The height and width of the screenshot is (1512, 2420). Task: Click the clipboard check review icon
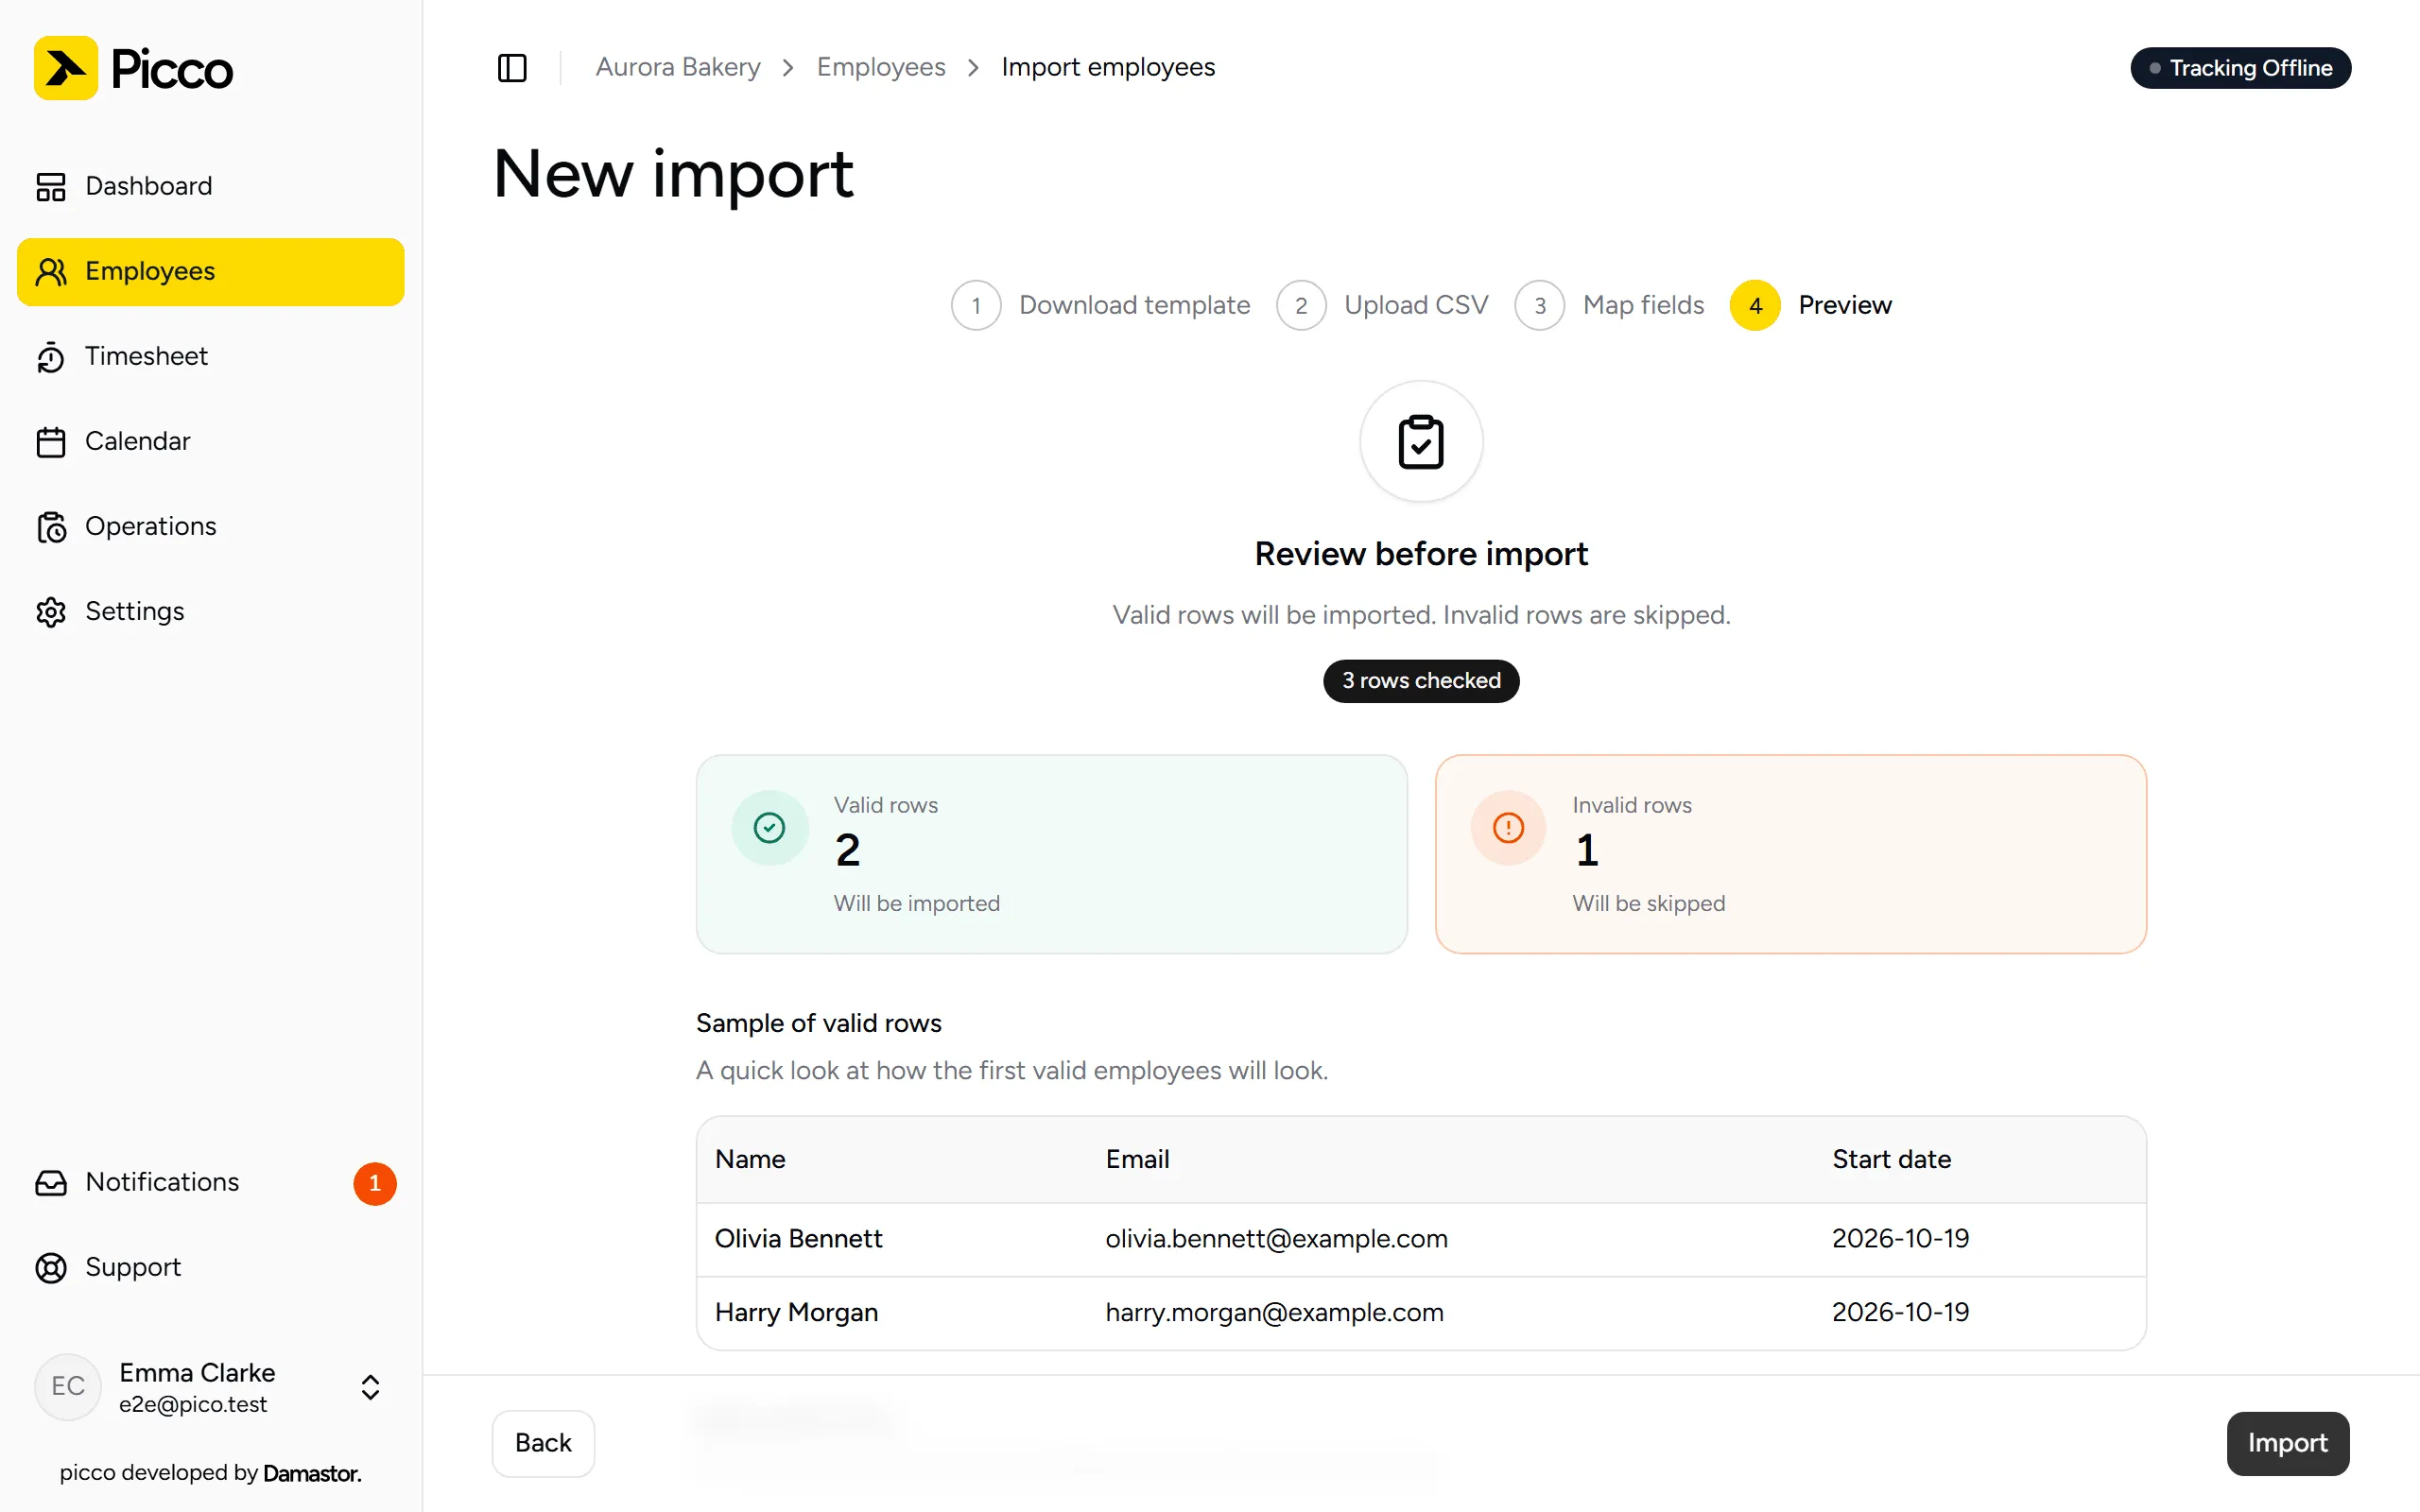[x=1421, y=442]
